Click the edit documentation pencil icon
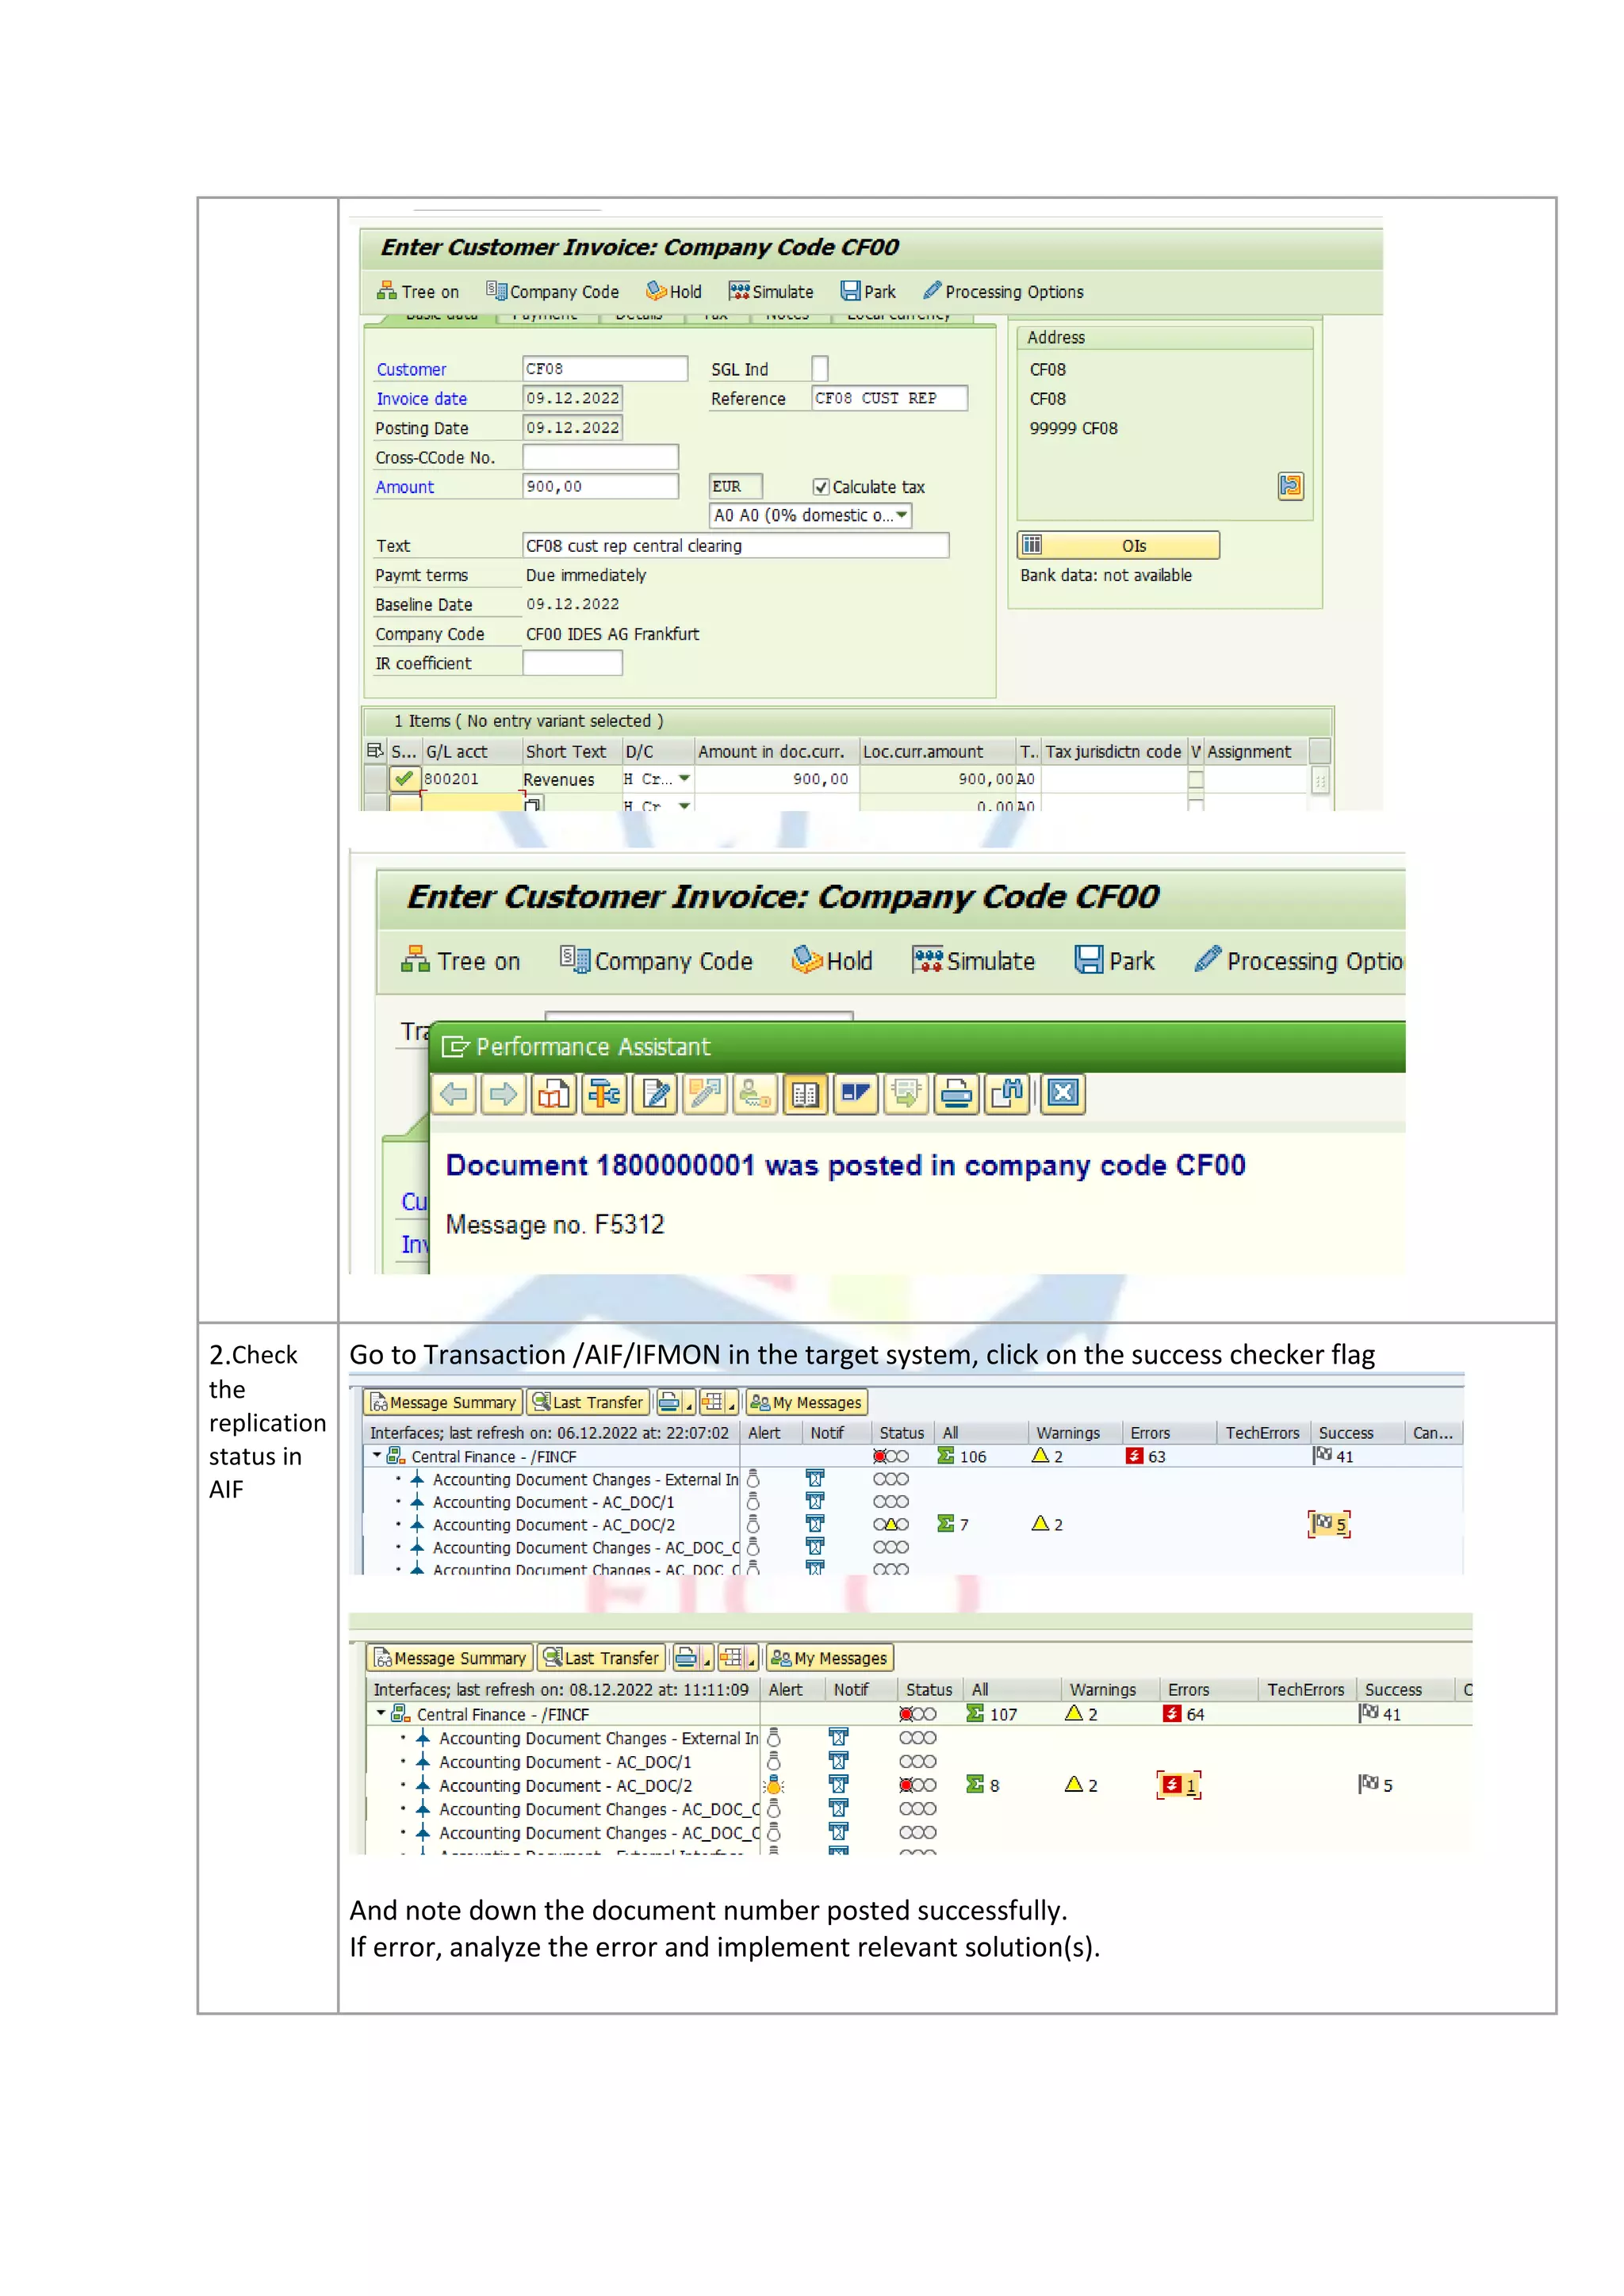Image resolution: width=1624 pixels, height=2296 pixels. point(656,1094)
